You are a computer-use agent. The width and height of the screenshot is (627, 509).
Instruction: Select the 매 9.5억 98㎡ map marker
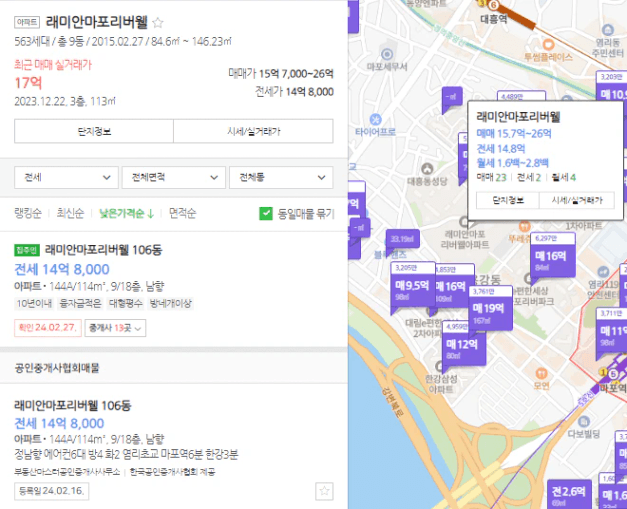click(x=413, y=287)
